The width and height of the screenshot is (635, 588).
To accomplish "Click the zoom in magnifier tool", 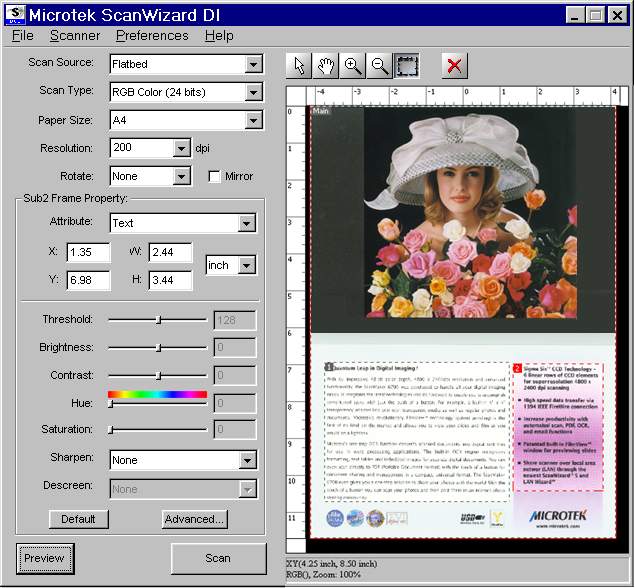I will click(353, 66).
